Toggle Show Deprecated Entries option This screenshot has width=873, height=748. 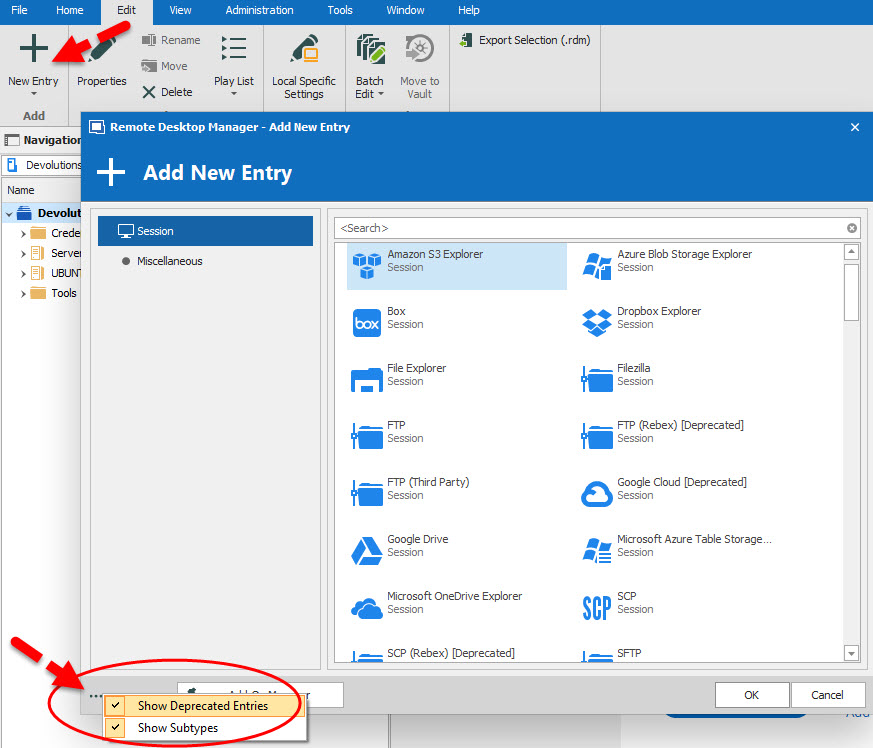click(x=202, y=706)
